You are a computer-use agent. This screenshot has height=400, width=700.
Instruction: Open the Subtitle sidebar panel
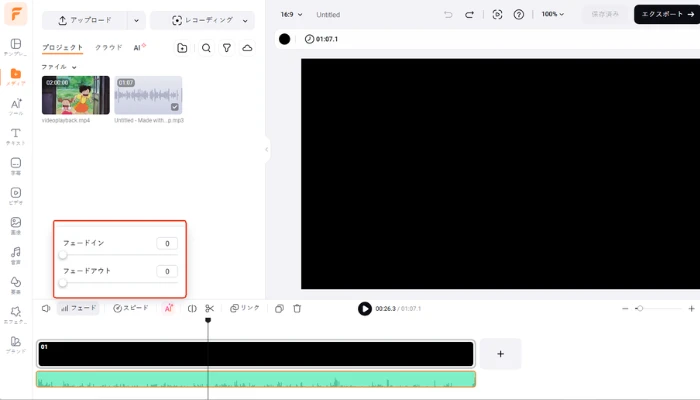[16, 166]
